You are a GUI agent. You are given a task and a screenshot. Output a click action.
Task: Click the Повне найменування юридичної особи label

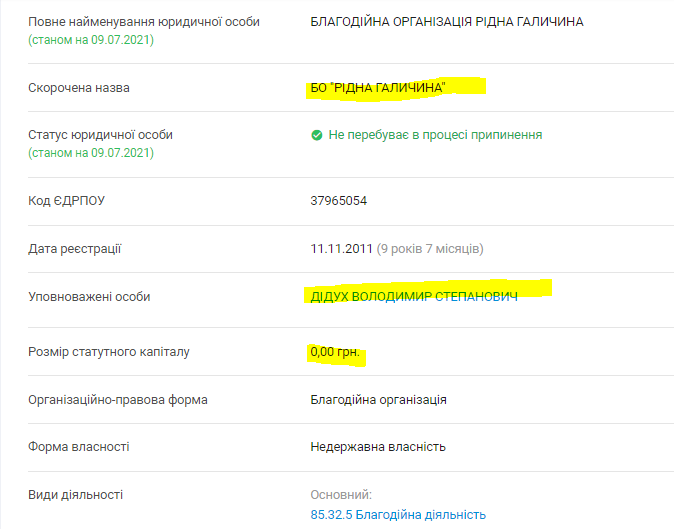pyautogui.click(x=144, y=21)
